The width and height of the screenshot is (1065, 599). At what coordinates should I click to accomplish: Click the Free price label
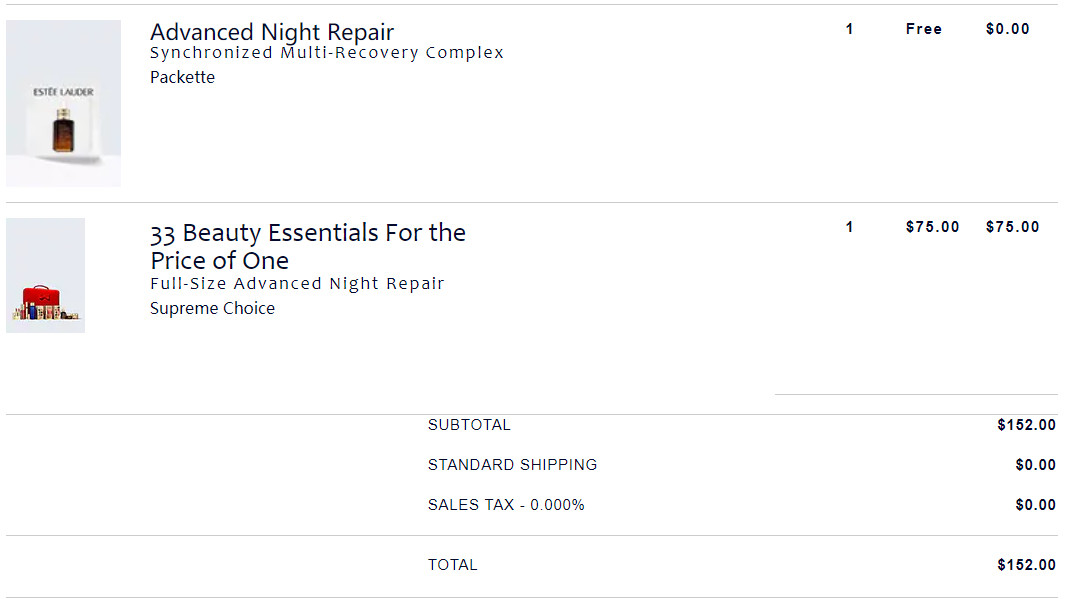pos(924,29)
